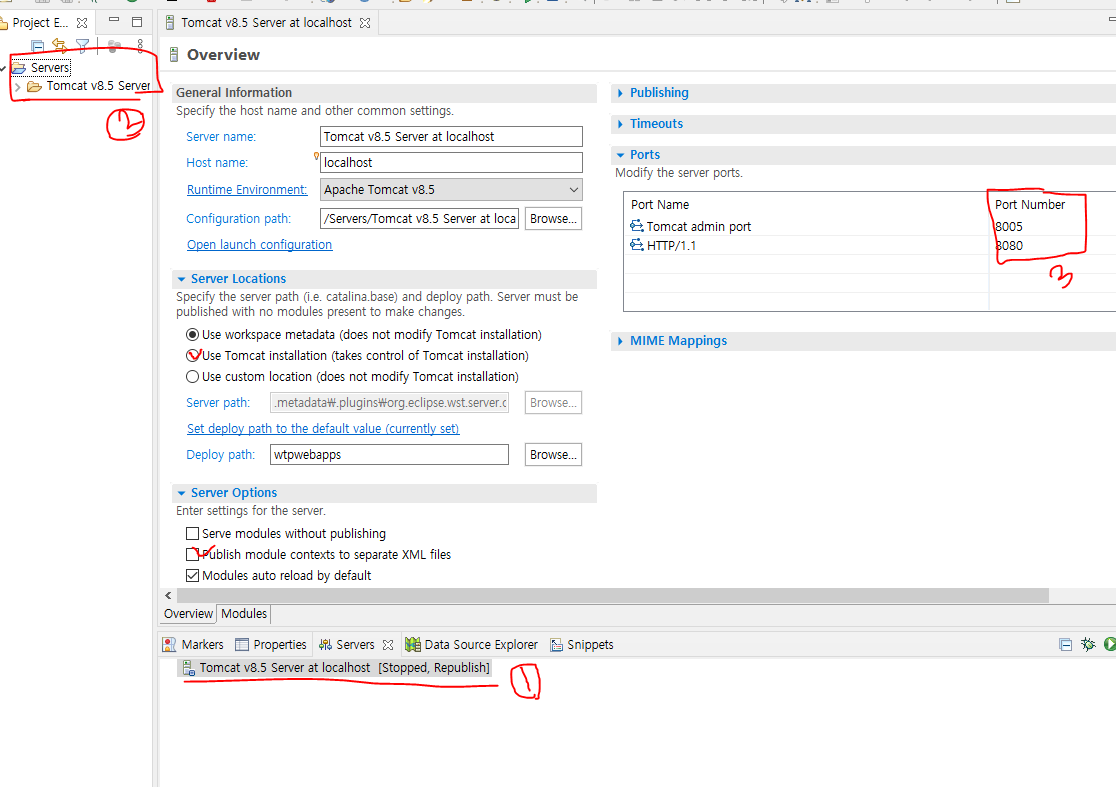
Task: Open Project Explorer view menu dots icon
Action: point(140,46)
